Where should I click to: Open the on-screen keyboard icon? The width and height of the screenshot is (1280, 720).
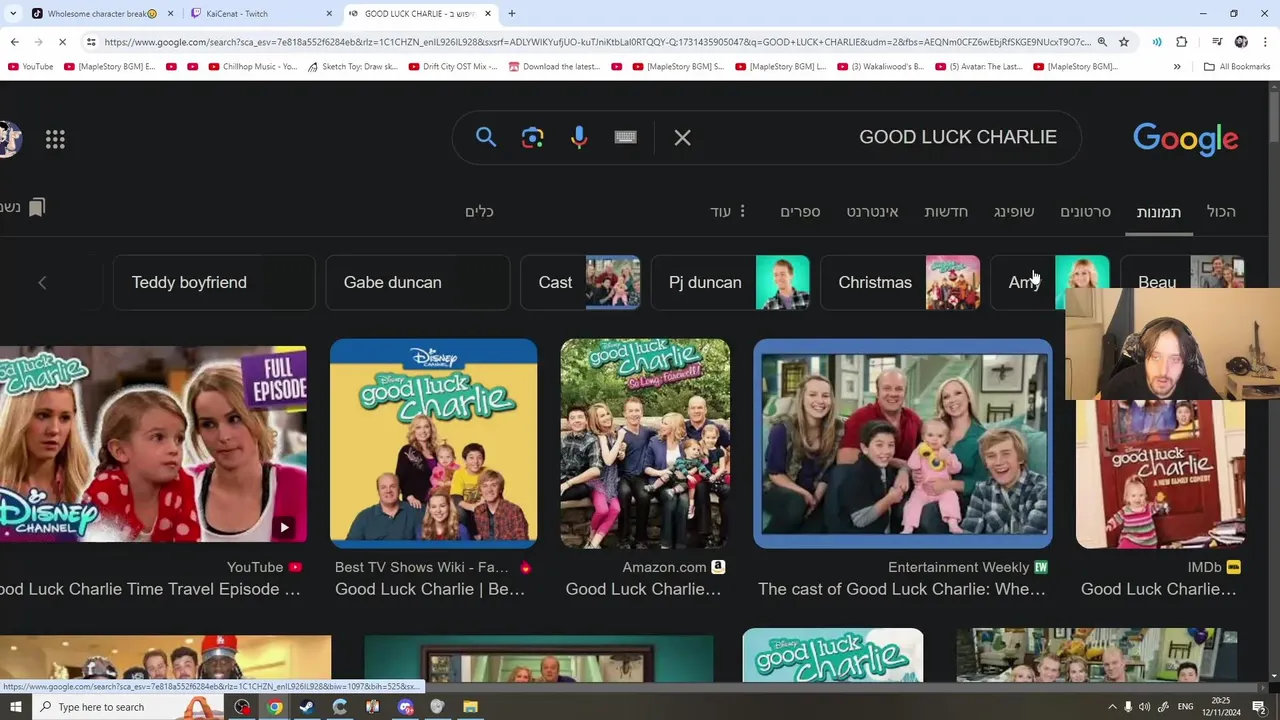click(626, 138)
